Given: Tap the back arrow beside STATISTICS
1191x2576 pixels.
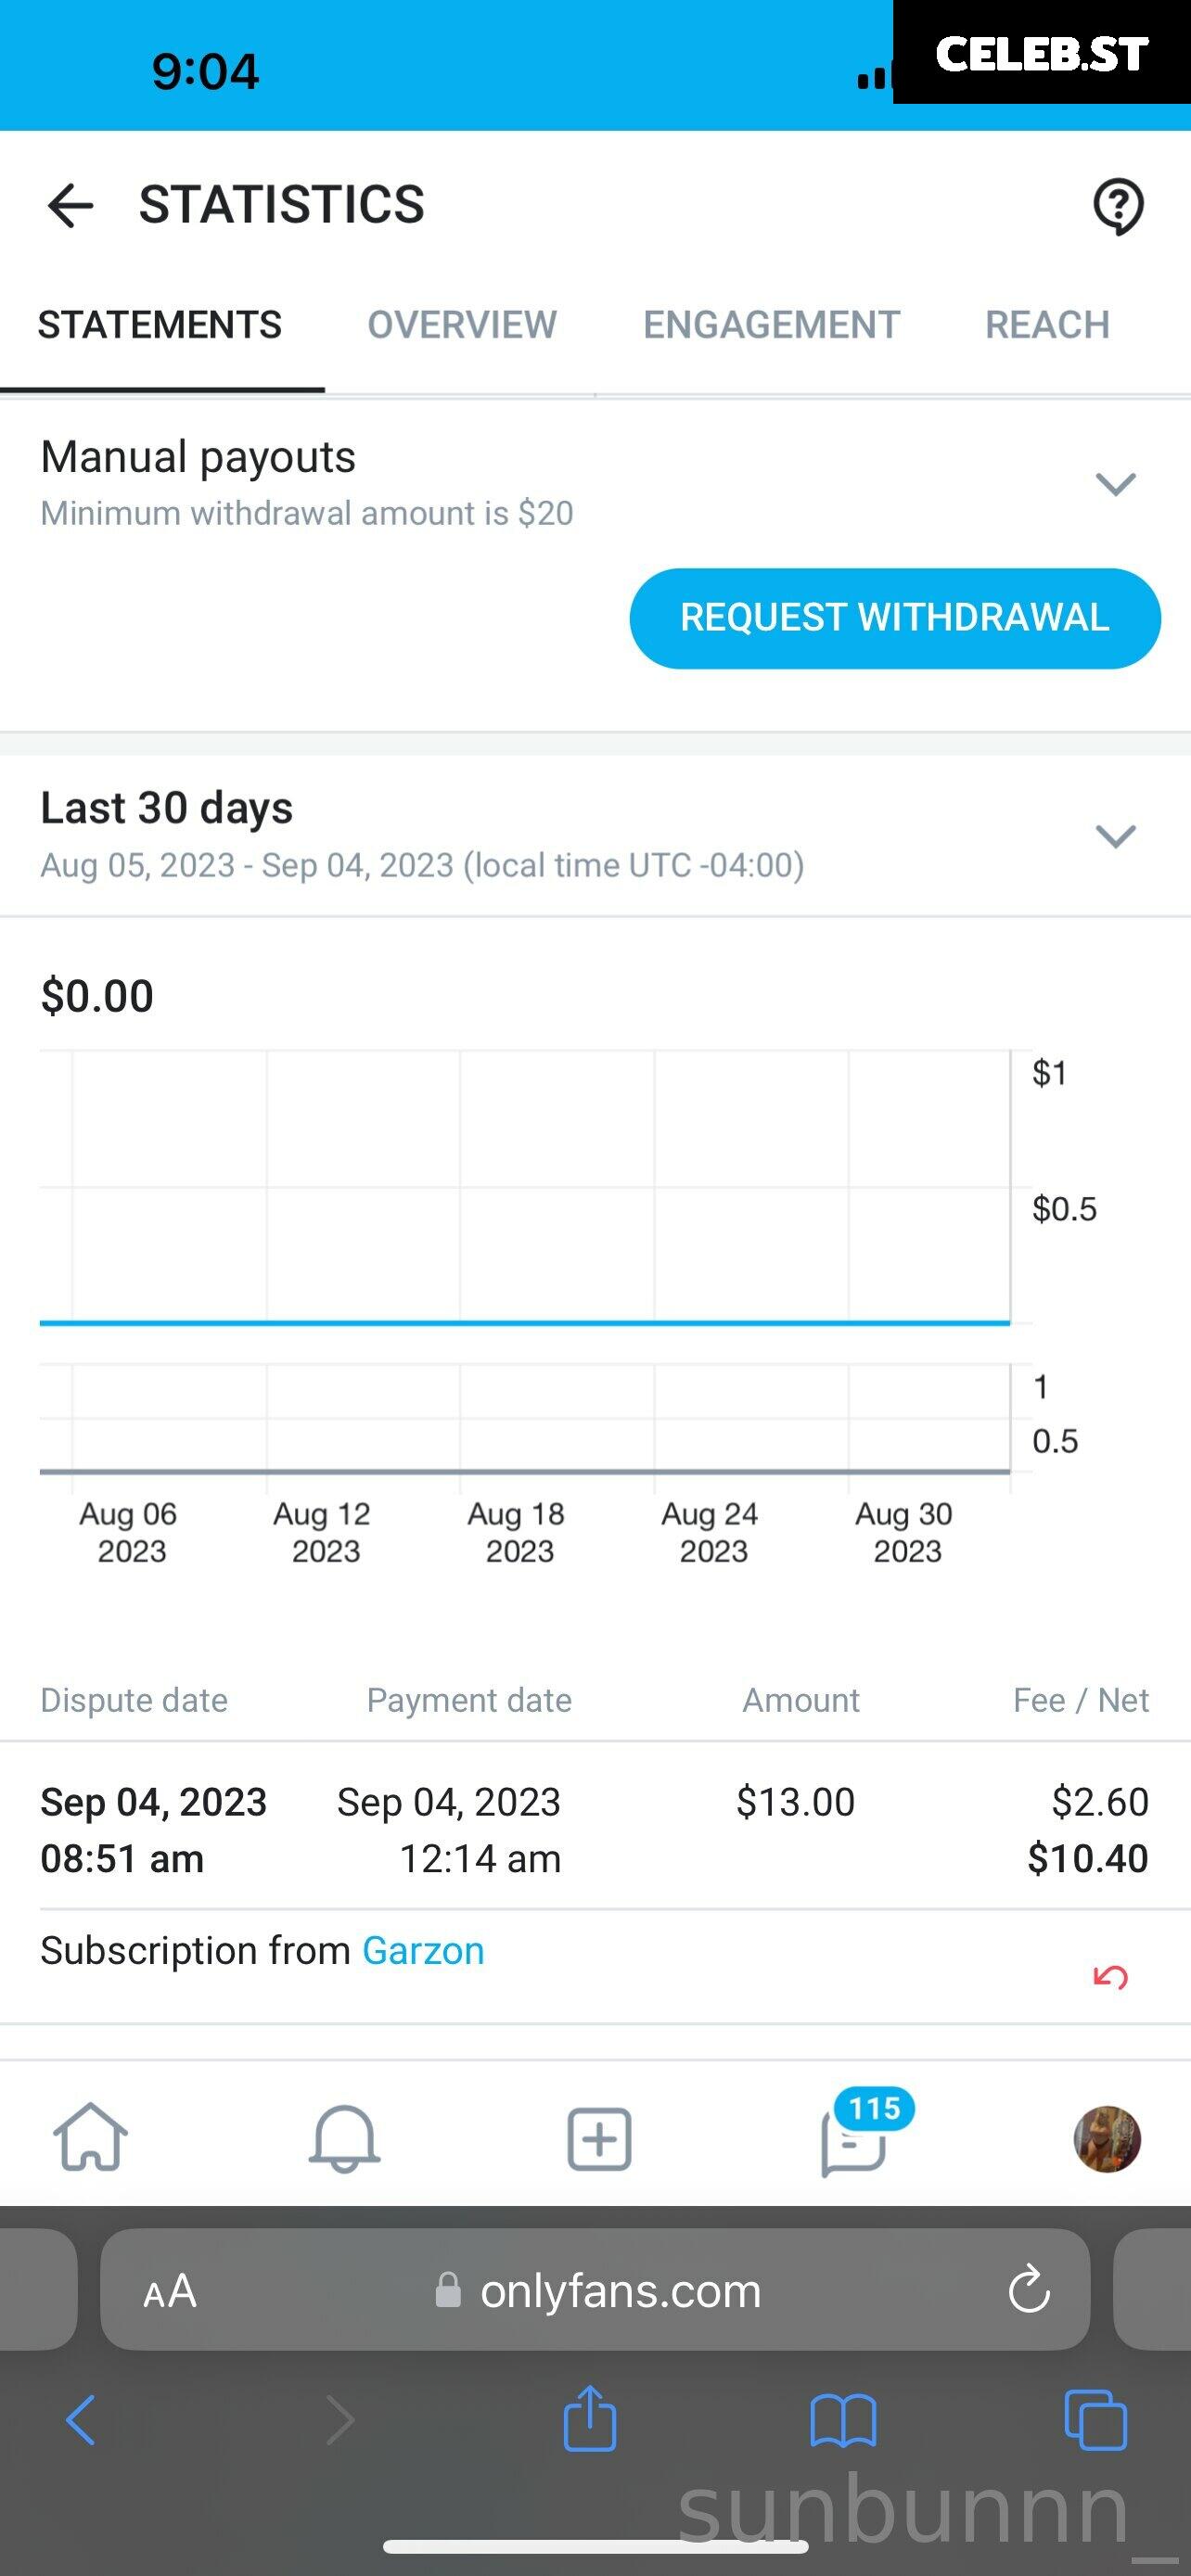Looking at the screenshot, I should tap(70, 205).
